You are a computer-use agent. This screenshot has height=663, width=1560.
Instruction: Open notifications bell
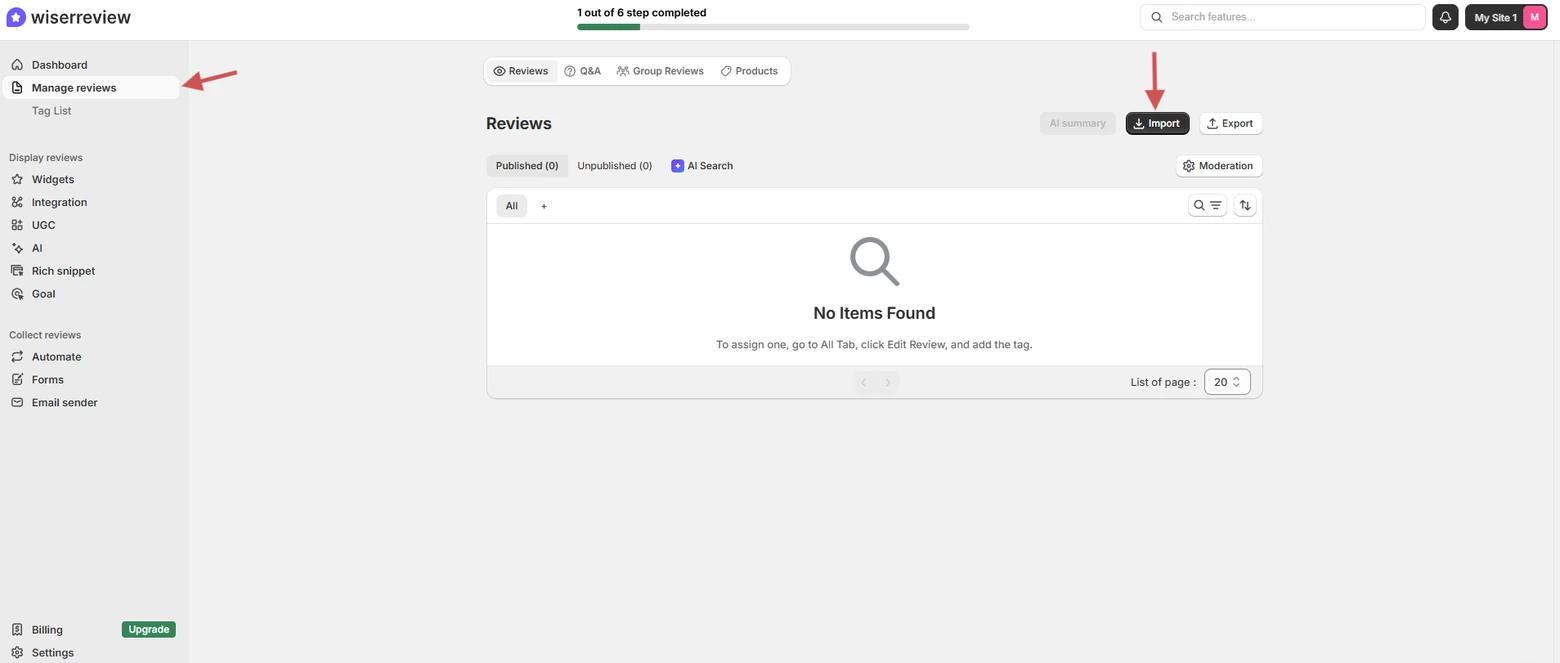click(x=1445, y=17)
